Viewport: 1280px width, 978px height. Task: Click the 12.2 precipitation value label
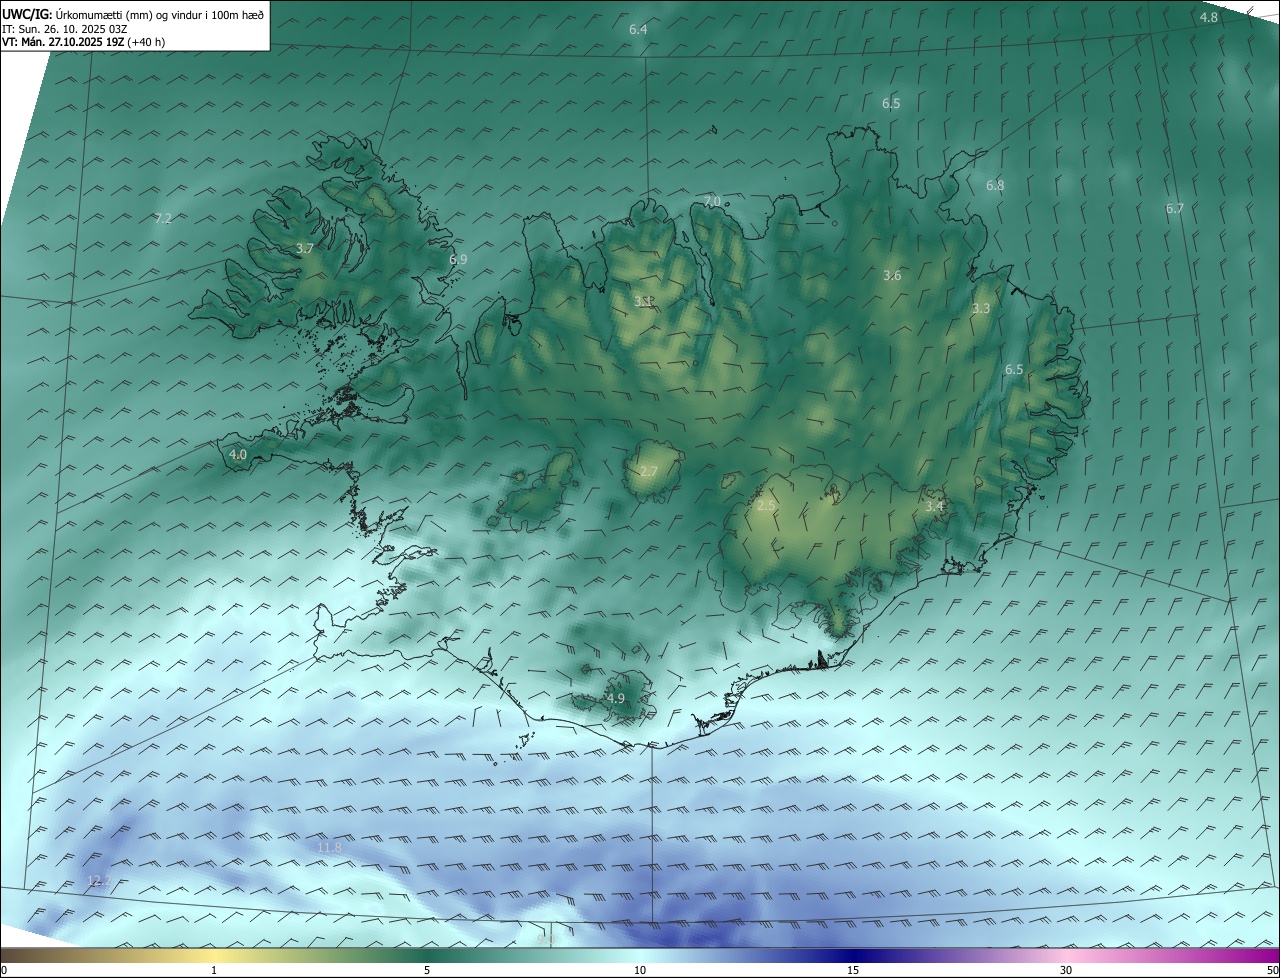(99, 881)
